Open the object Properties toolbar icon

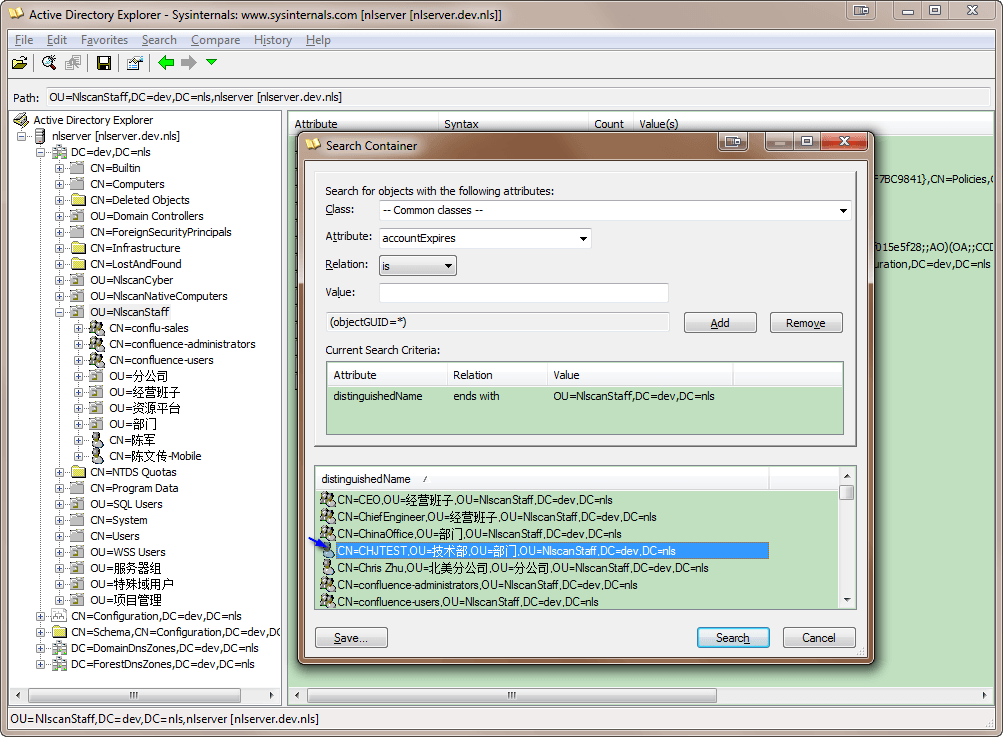coord(134,63)
